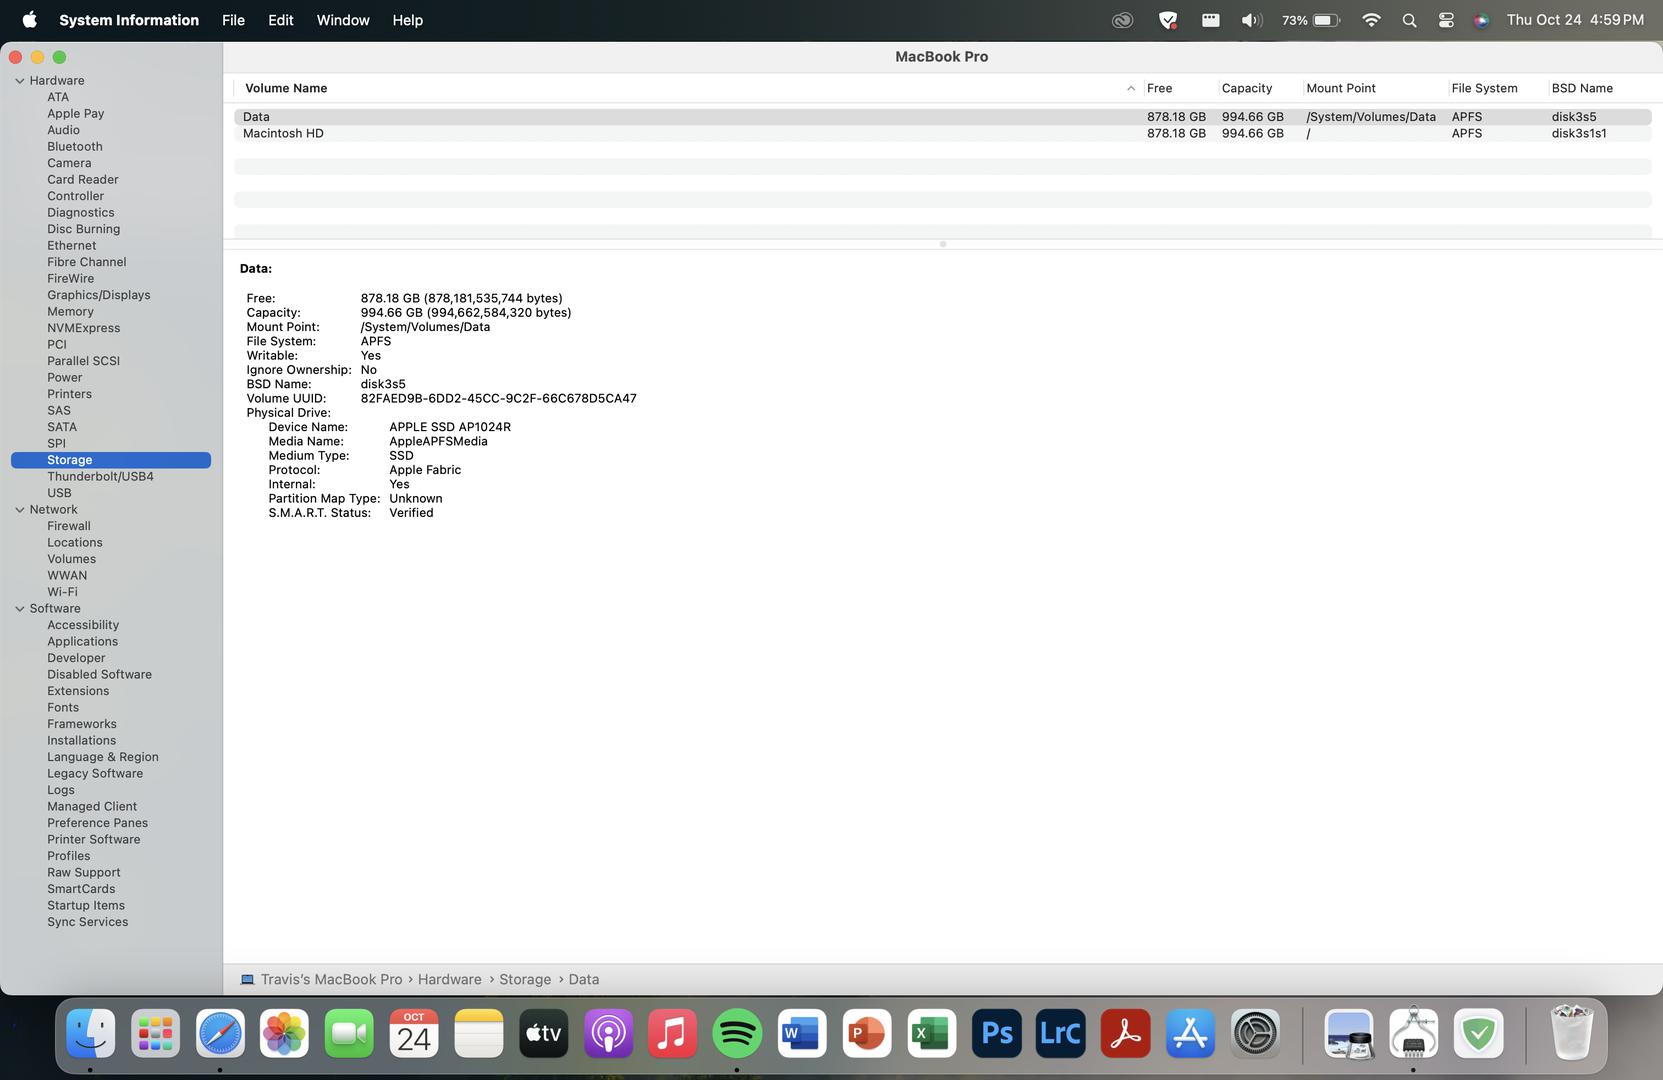Launch the Apple TV app
Screen dimensions: 1663x1080
tap(544, 1033)
